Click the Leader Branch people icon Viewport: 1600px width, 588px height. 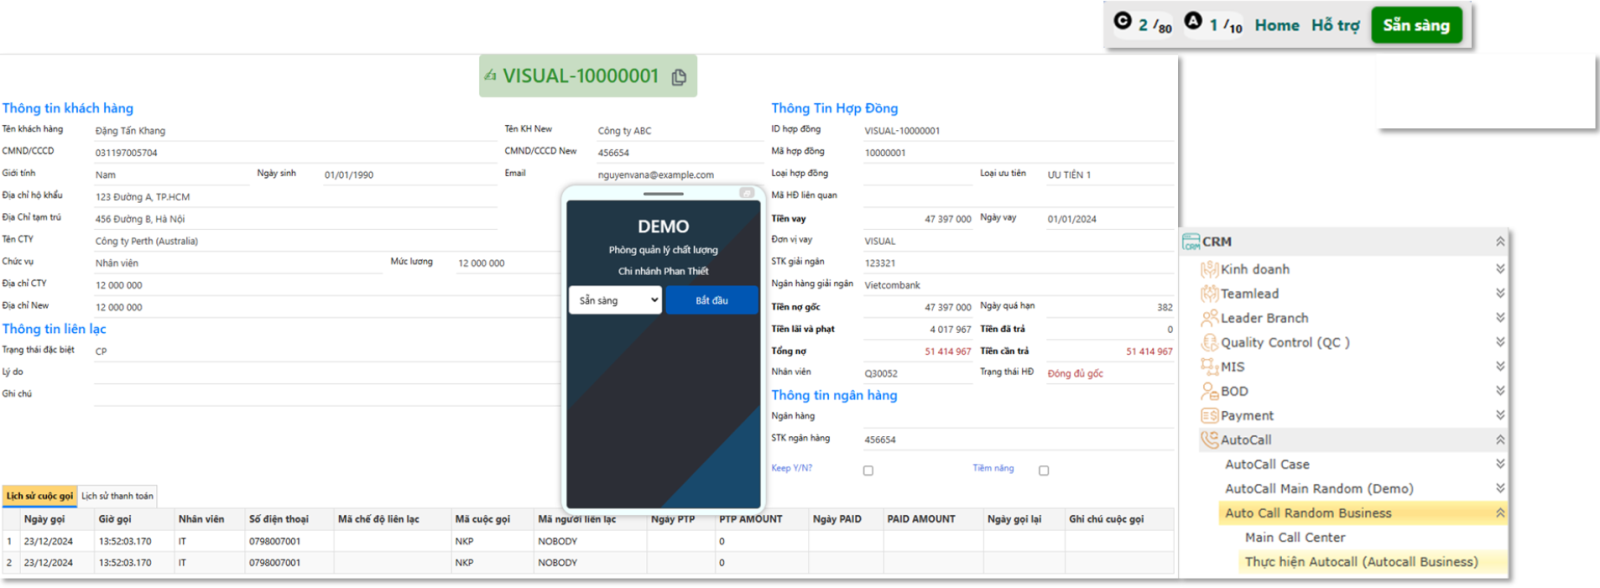coord(1209,318)
